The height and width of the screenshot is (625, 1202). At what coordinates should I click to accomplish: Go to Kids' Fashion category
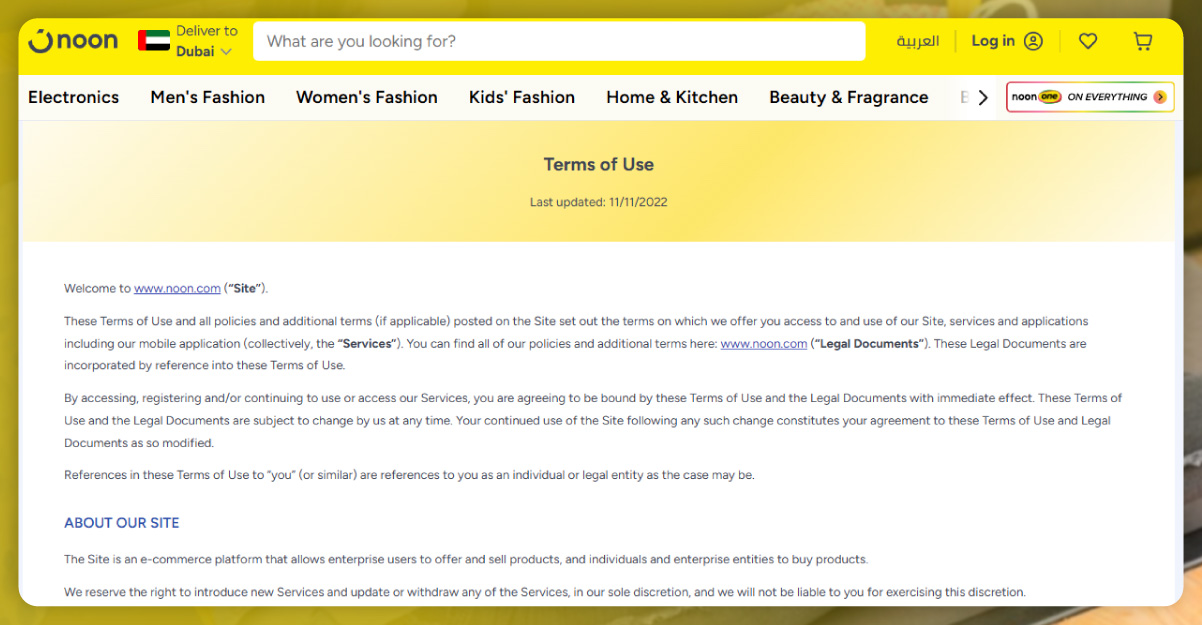(x=521, y=97)
